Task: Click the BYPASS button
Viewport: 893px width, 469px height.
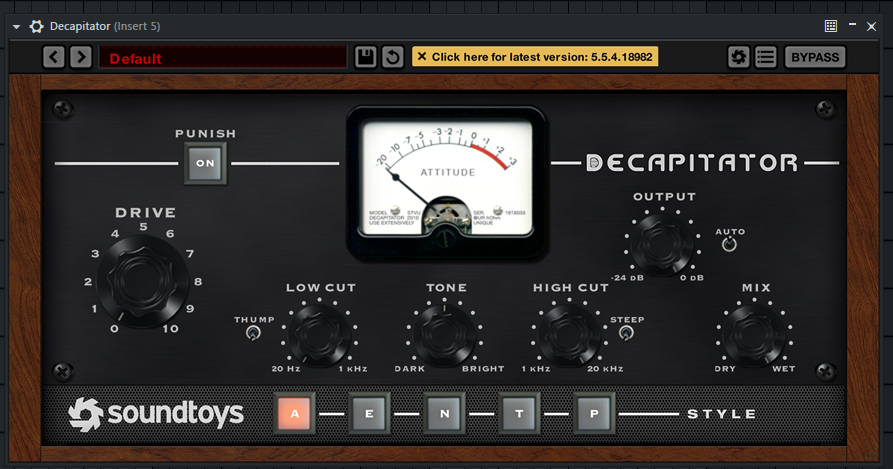Action: (x=815, y=57)
